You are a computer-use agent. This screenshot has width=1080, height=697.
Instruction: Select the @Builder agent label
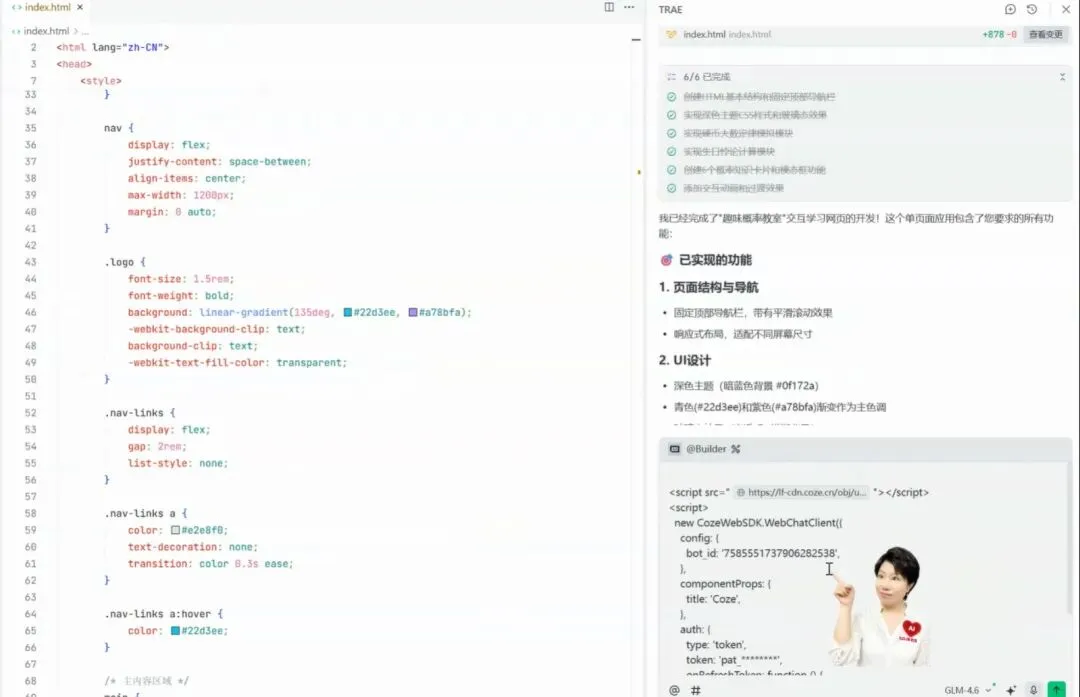click(x=706, y=449)
